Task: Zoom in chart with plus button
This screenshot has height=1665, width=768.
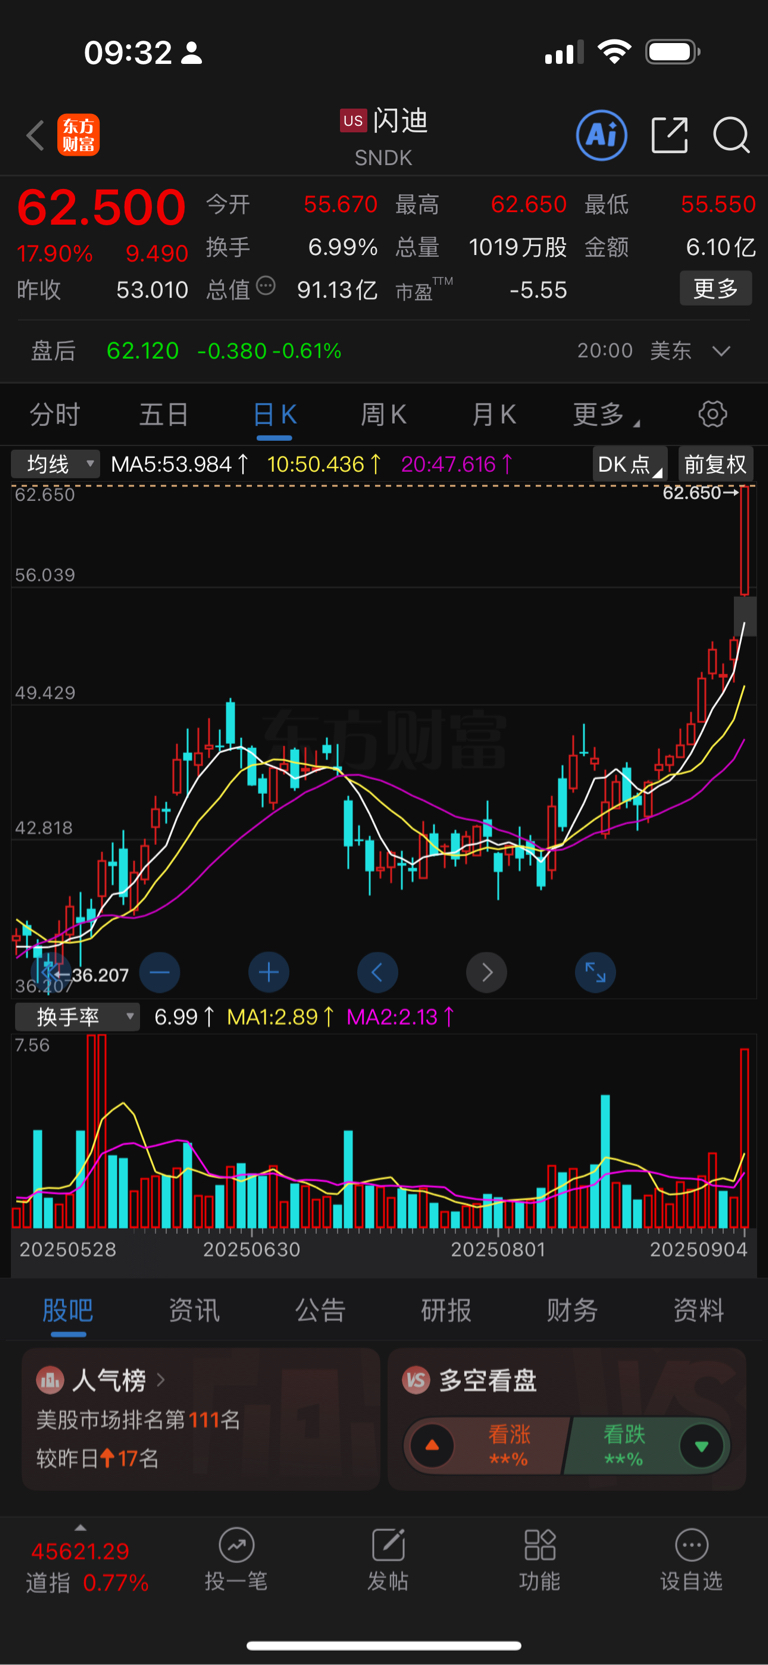Action: [x=269, y=972]
